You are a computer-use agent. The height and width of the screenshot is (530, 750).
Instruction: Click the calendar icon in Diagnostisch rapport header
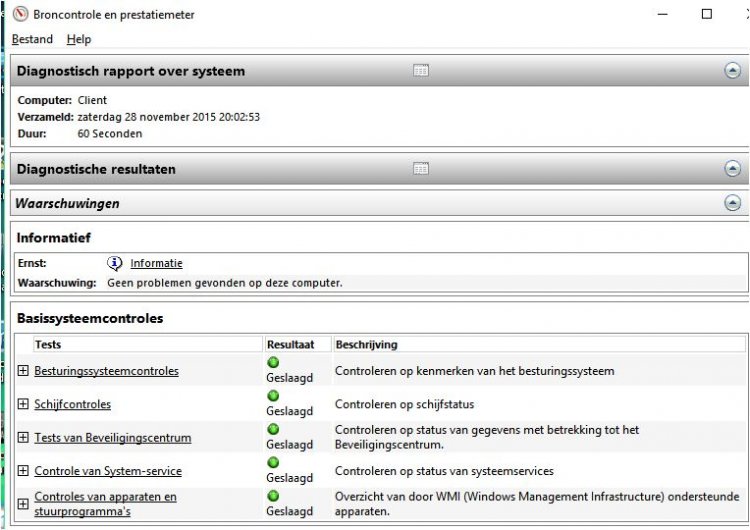pos(421,70)
